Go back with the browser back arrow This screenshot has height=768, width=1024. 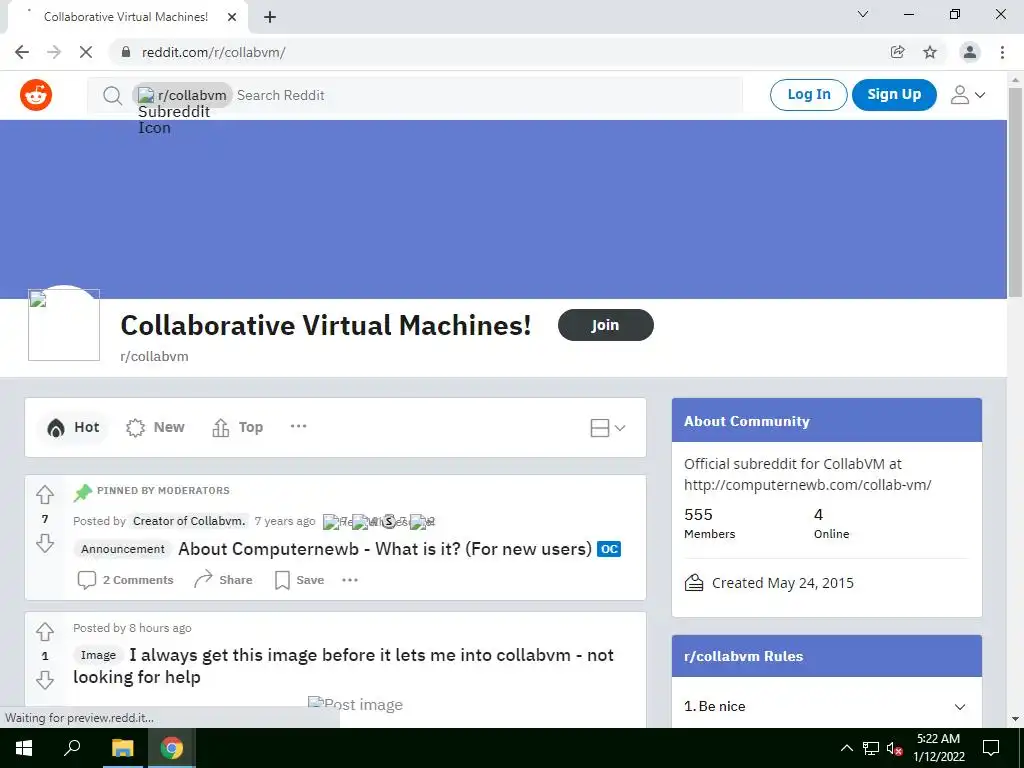click(22, 52)
